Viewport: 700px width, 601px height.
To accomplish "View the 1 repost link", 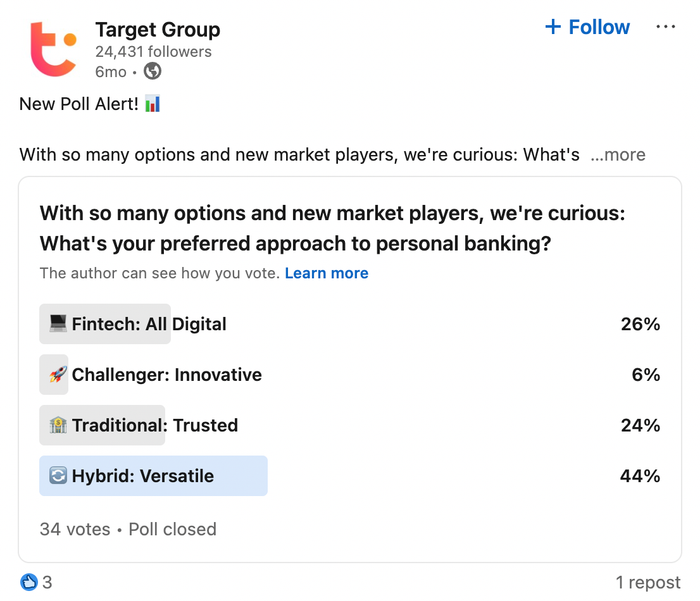I will tap(648, 582).
